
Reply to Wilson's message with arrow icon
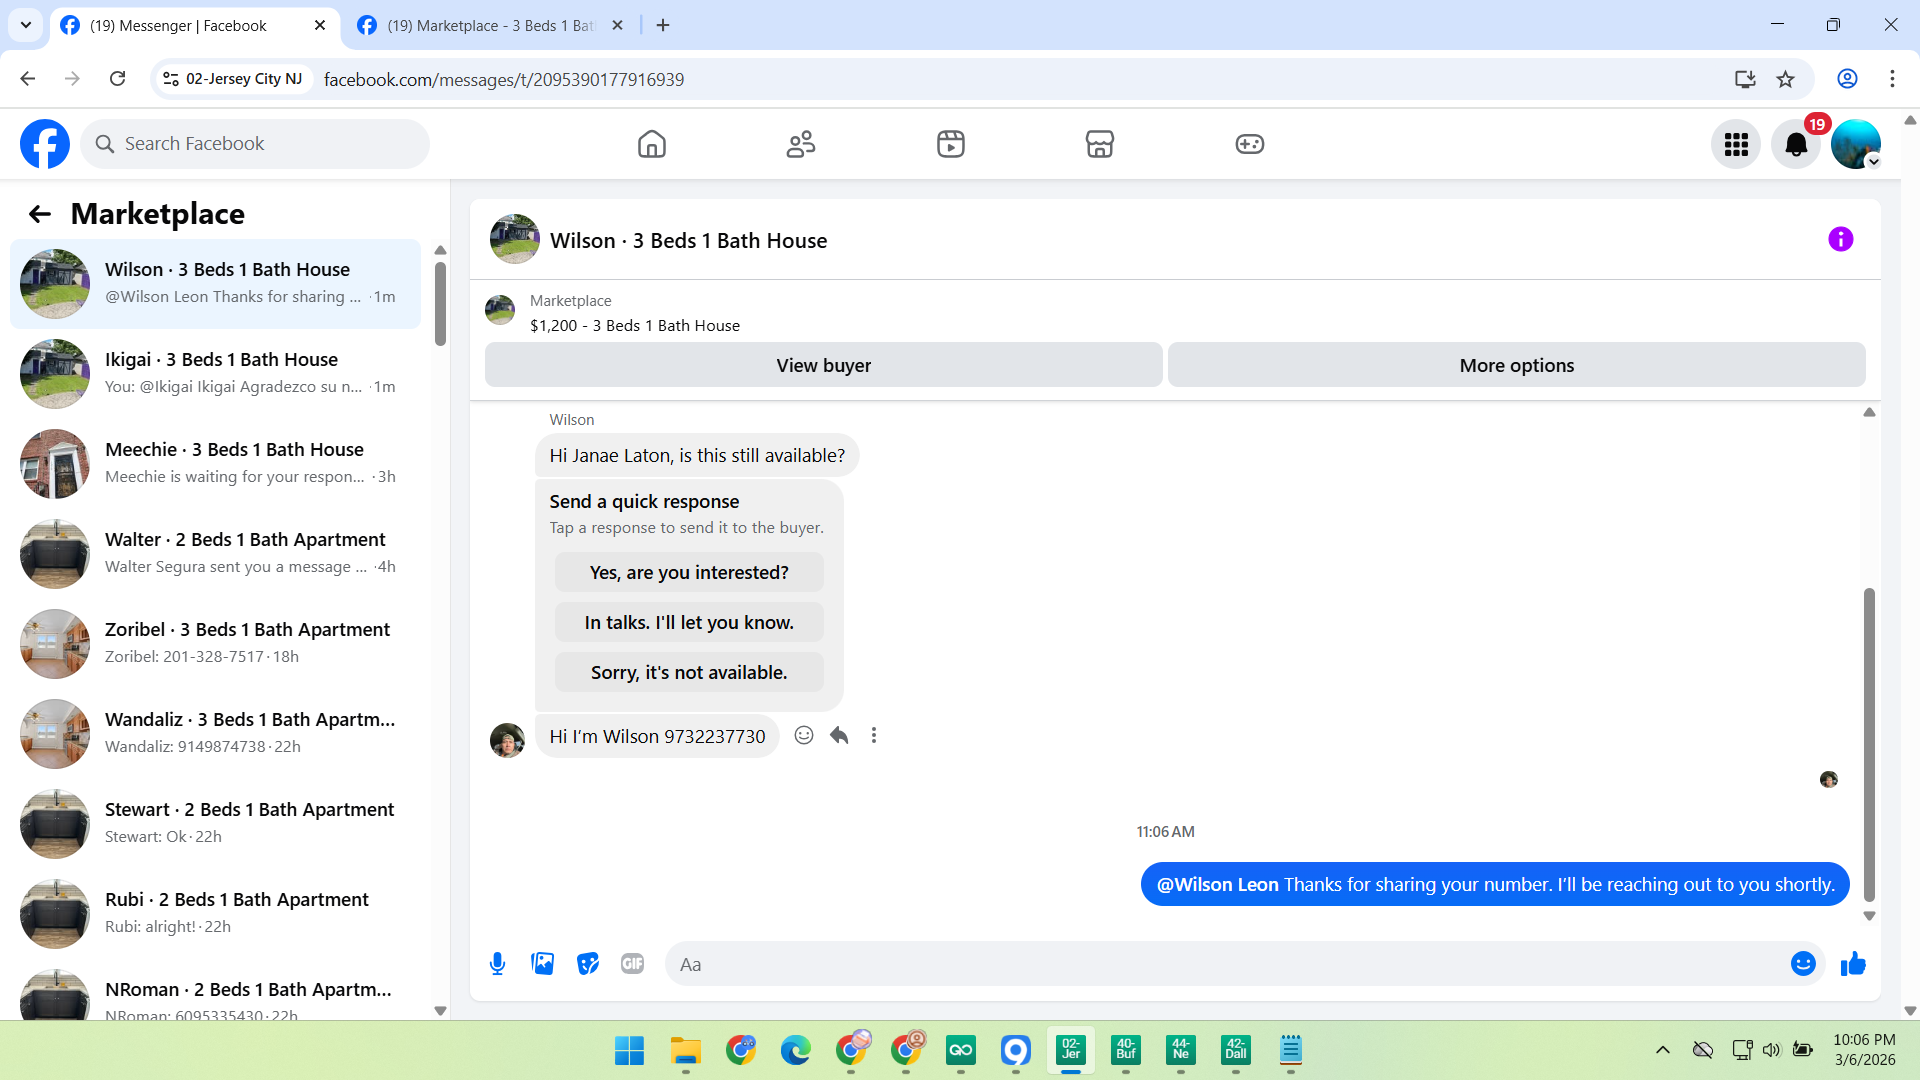pyautogui.click(x=839, y=736)
